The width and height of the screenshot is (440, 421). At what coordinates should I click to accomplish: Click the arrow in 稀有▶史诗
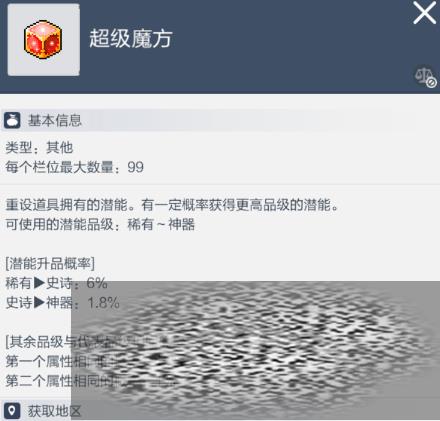39,283
